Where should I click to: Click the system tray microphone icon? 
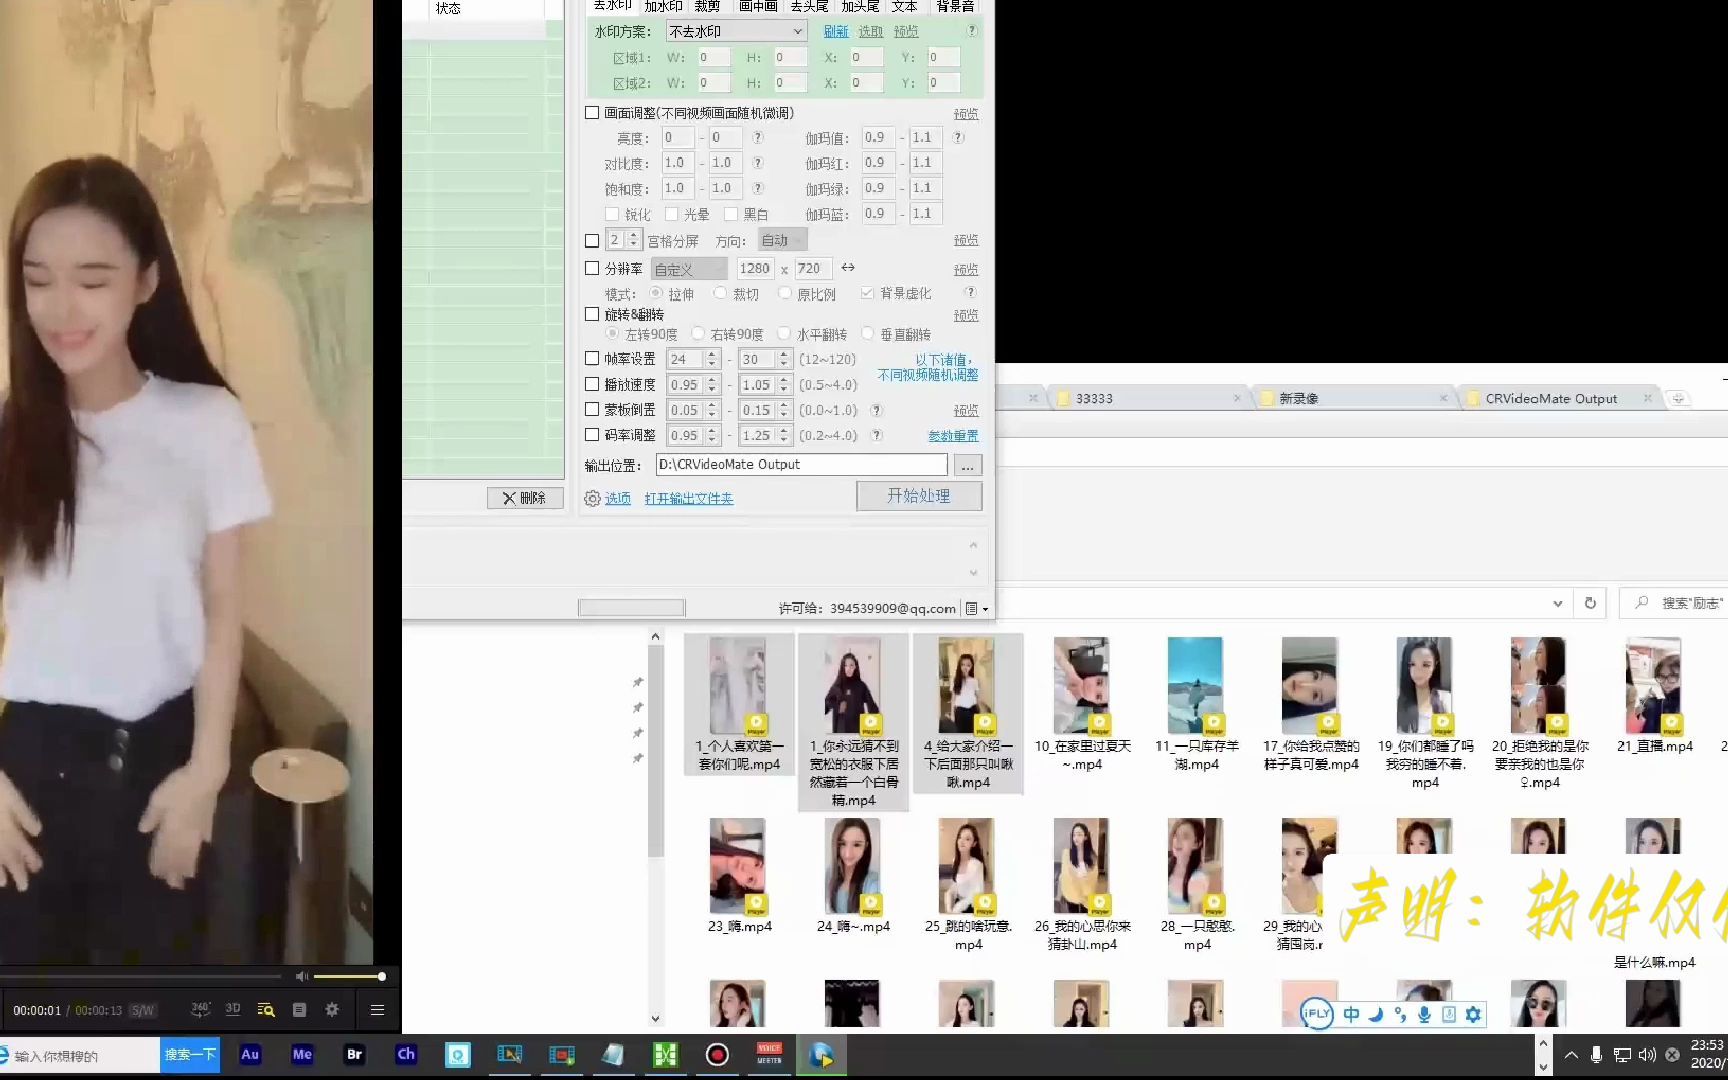pos(1596,1055)
